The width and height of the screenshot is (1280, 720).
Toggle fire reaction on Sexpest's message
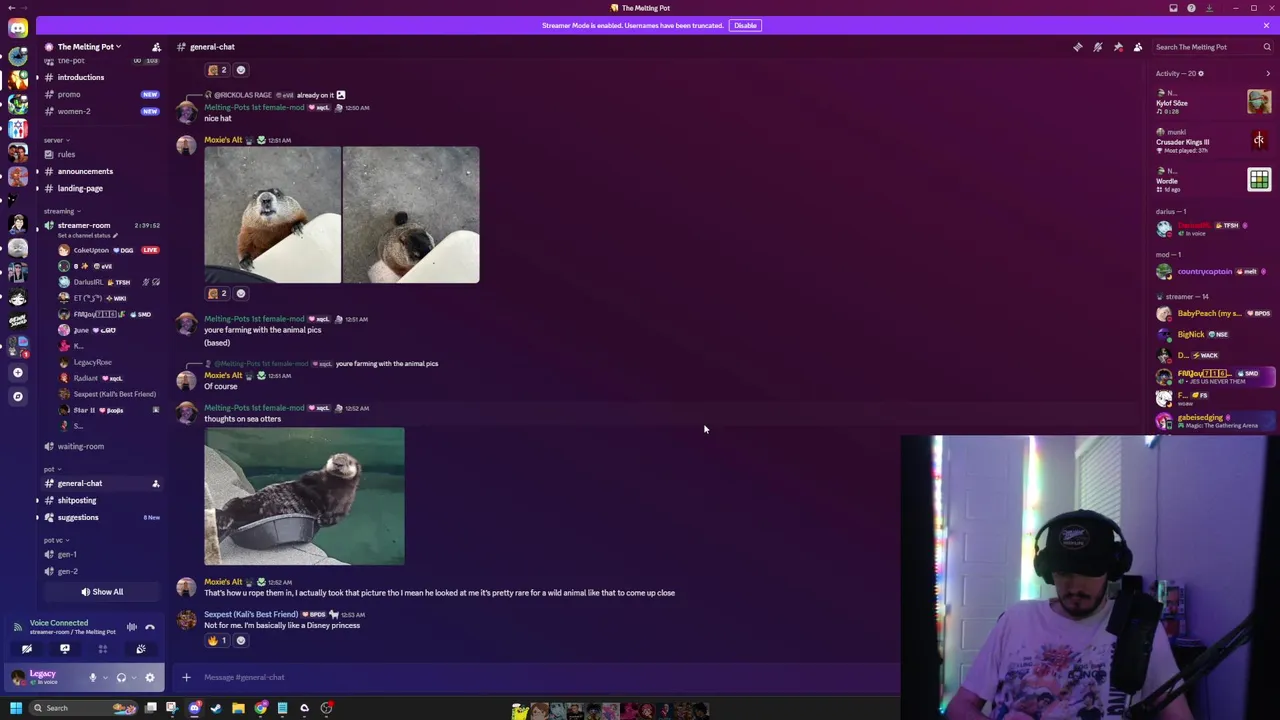click(x=217, y=640)
